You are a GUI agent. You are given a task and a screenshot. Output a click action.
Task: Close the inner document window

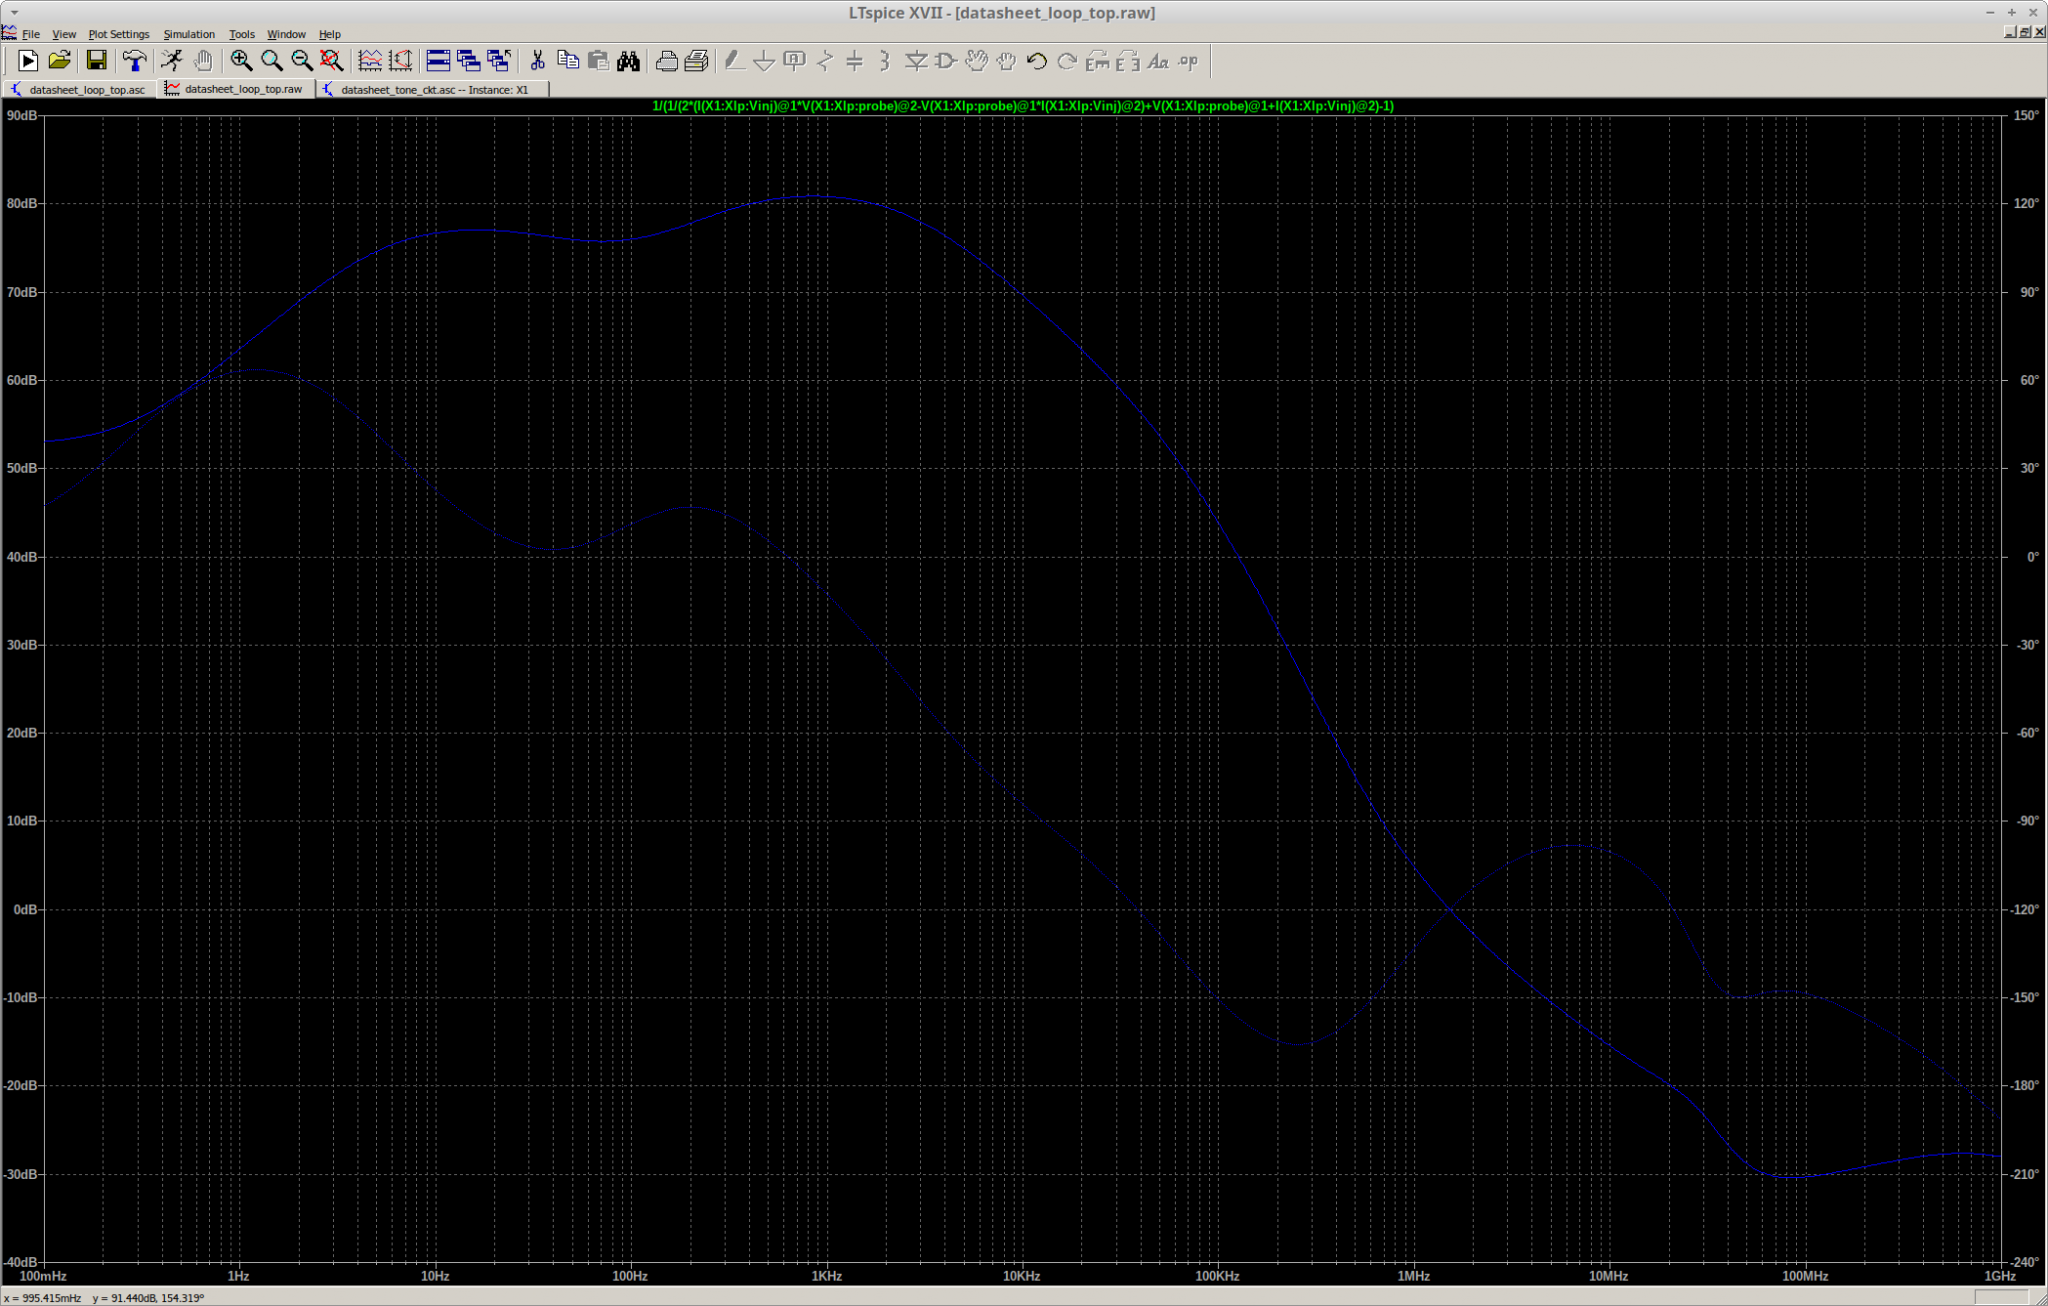click(2038, 32)
